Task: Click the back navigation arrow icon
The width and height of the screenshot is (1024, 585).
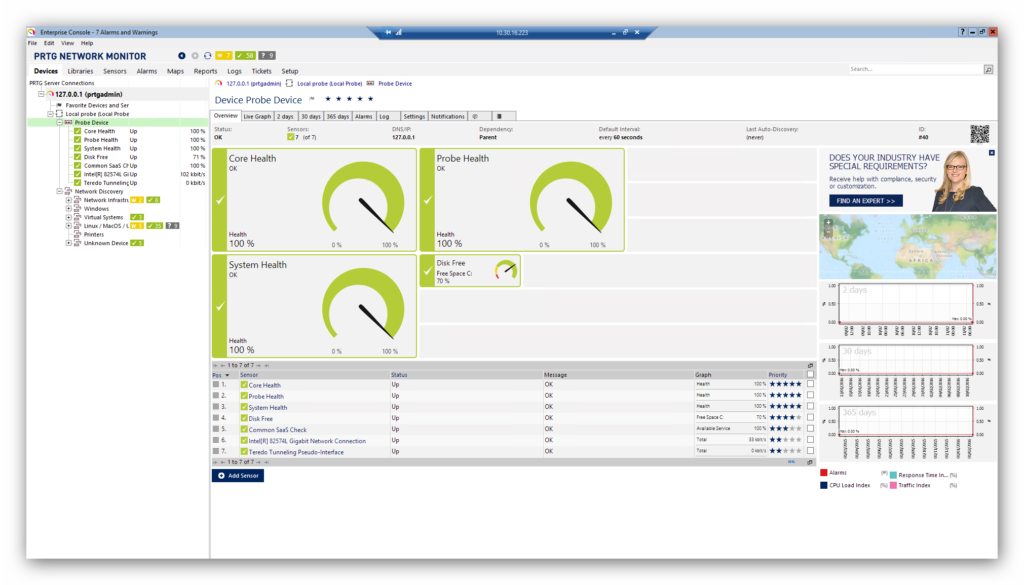Action: click(181, 56)
